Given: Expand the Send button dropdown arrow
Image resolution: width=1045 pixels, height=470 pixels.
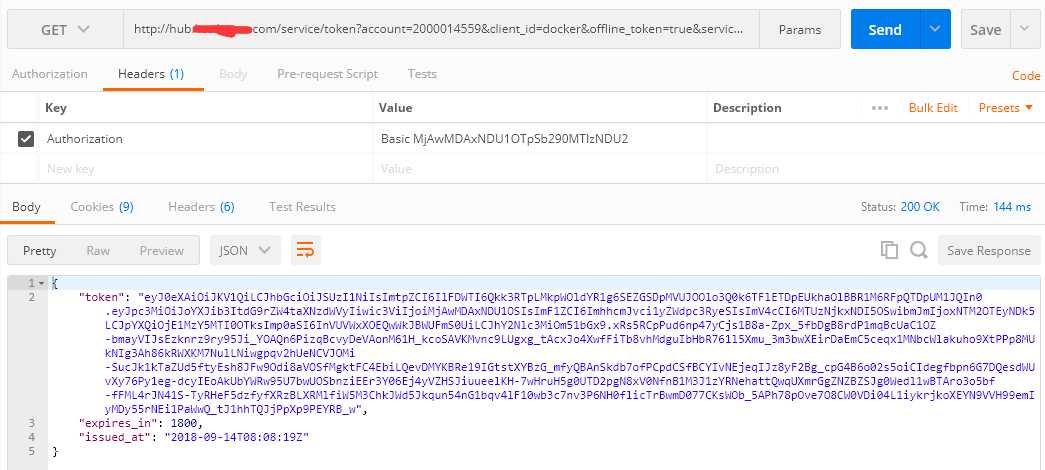Looking at the screenshot, I should 935,30.
